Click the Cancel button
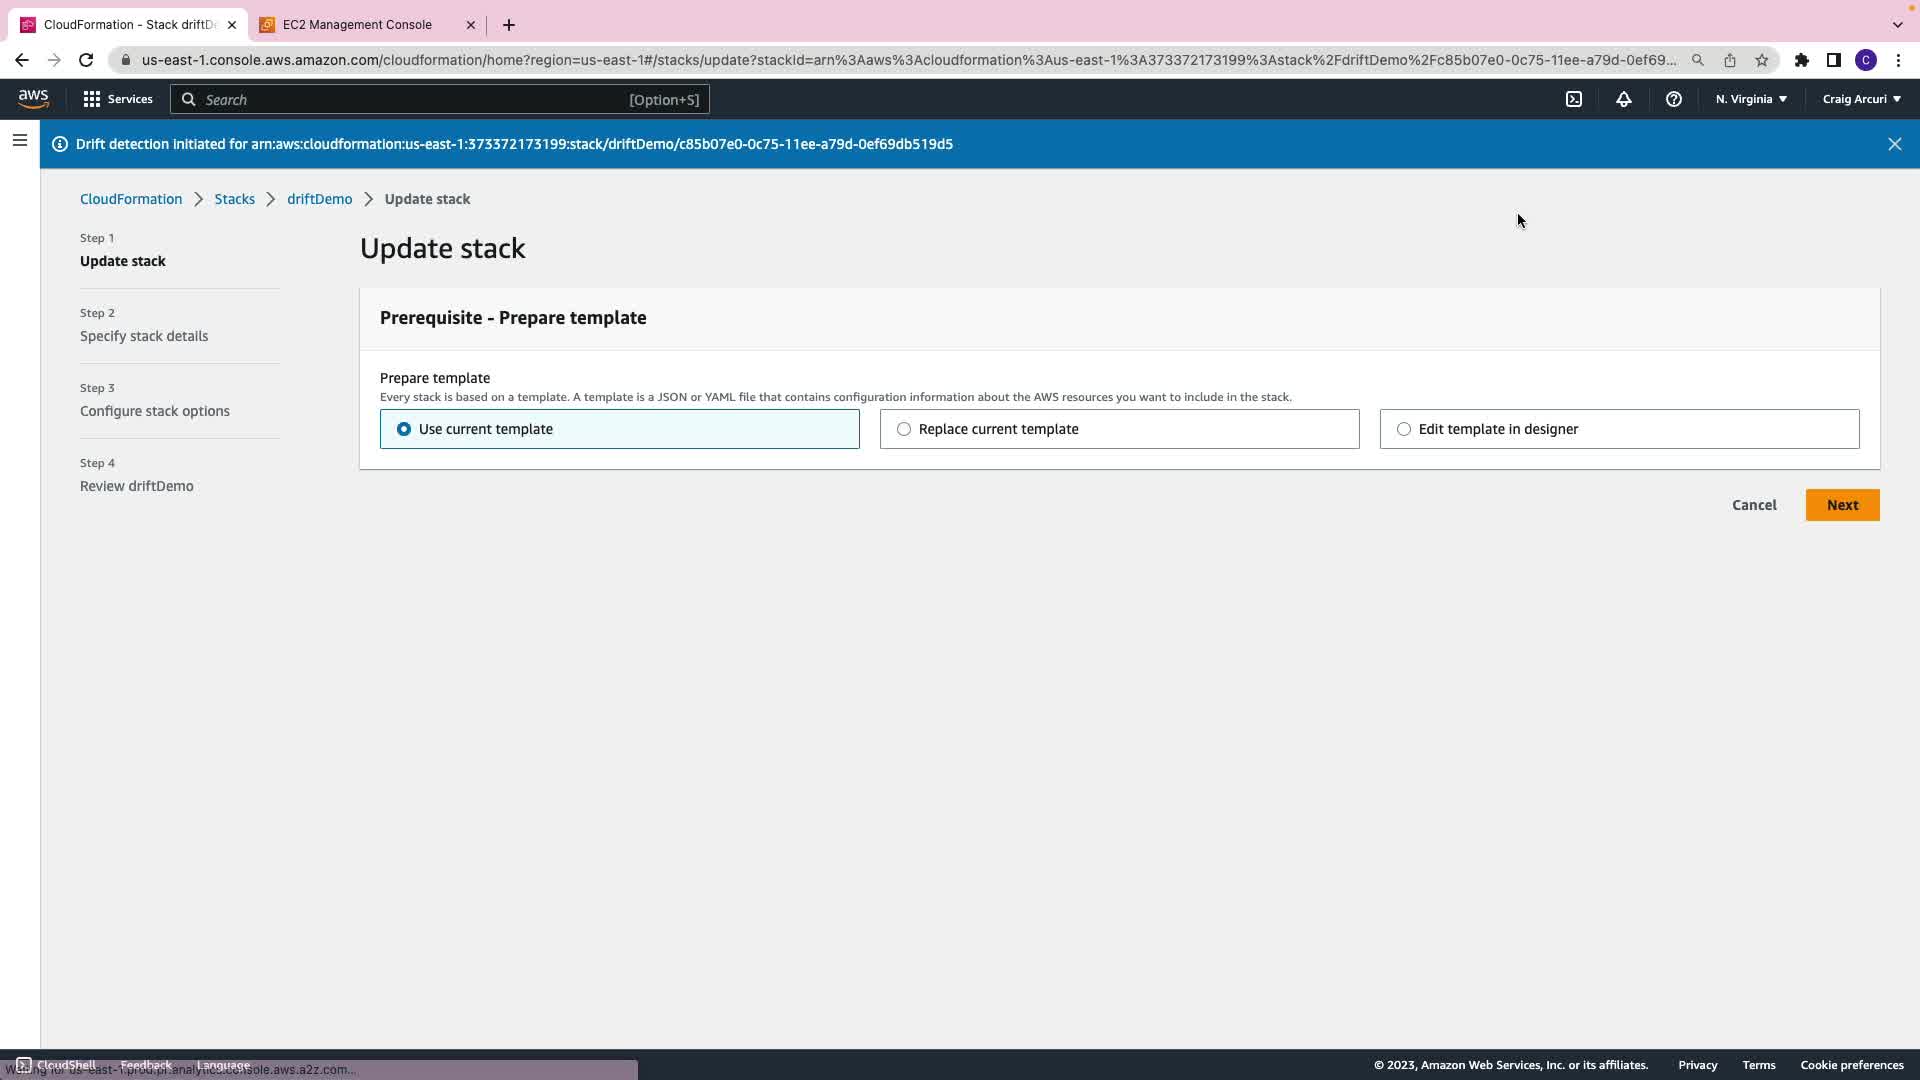This screenshot has width=1920, height=1080. [x=1754, y=505]
